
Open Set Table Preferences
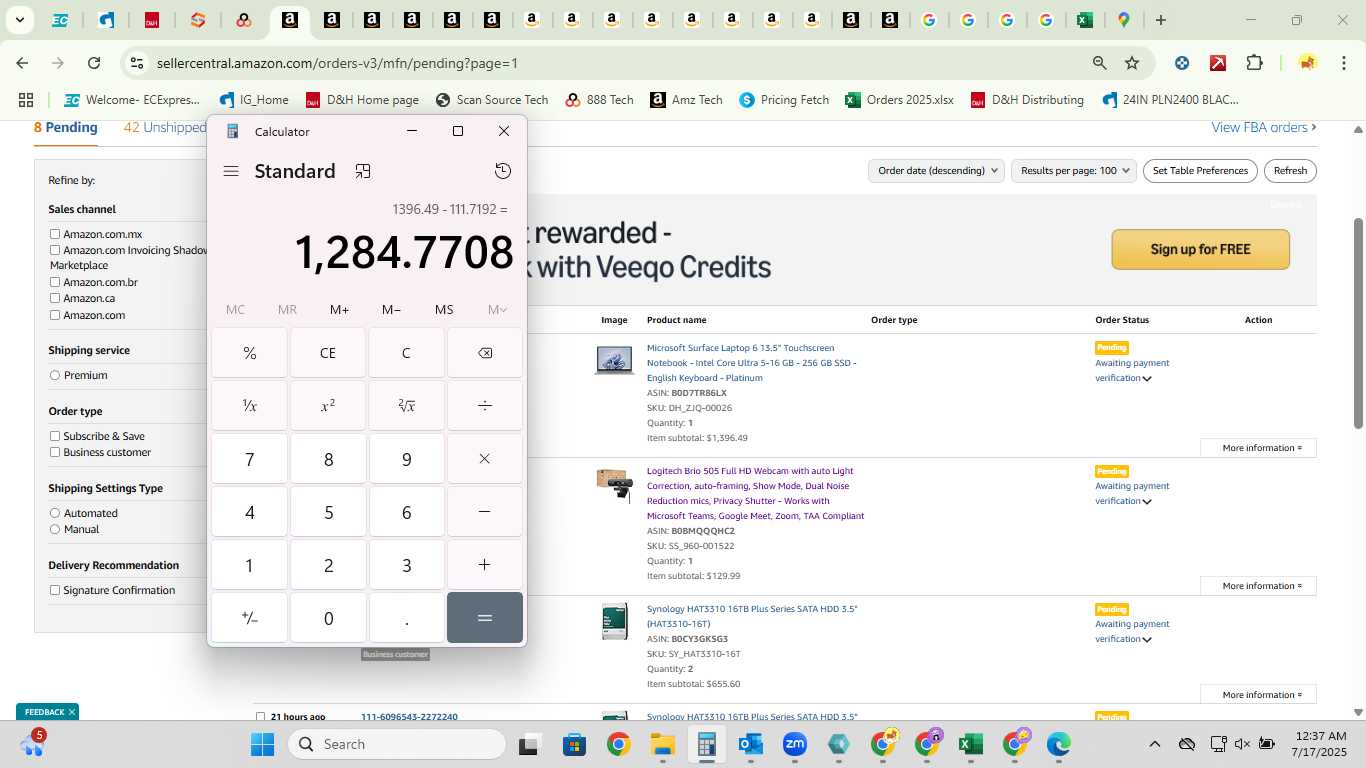click(x=1200, y=171)
